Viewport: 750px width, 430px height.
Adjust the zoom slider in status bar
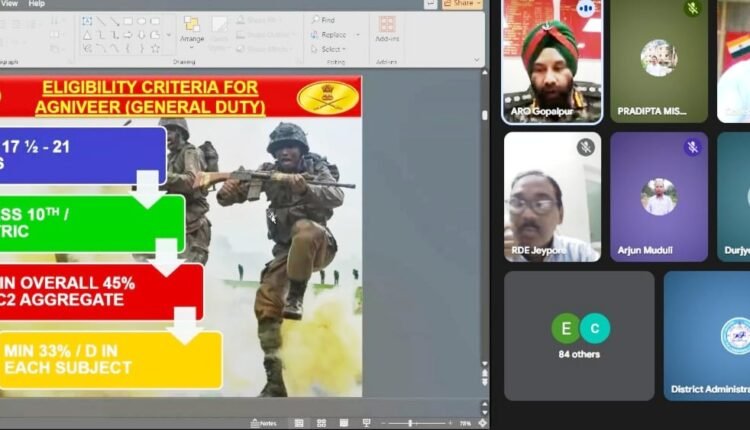click(411, 423)
